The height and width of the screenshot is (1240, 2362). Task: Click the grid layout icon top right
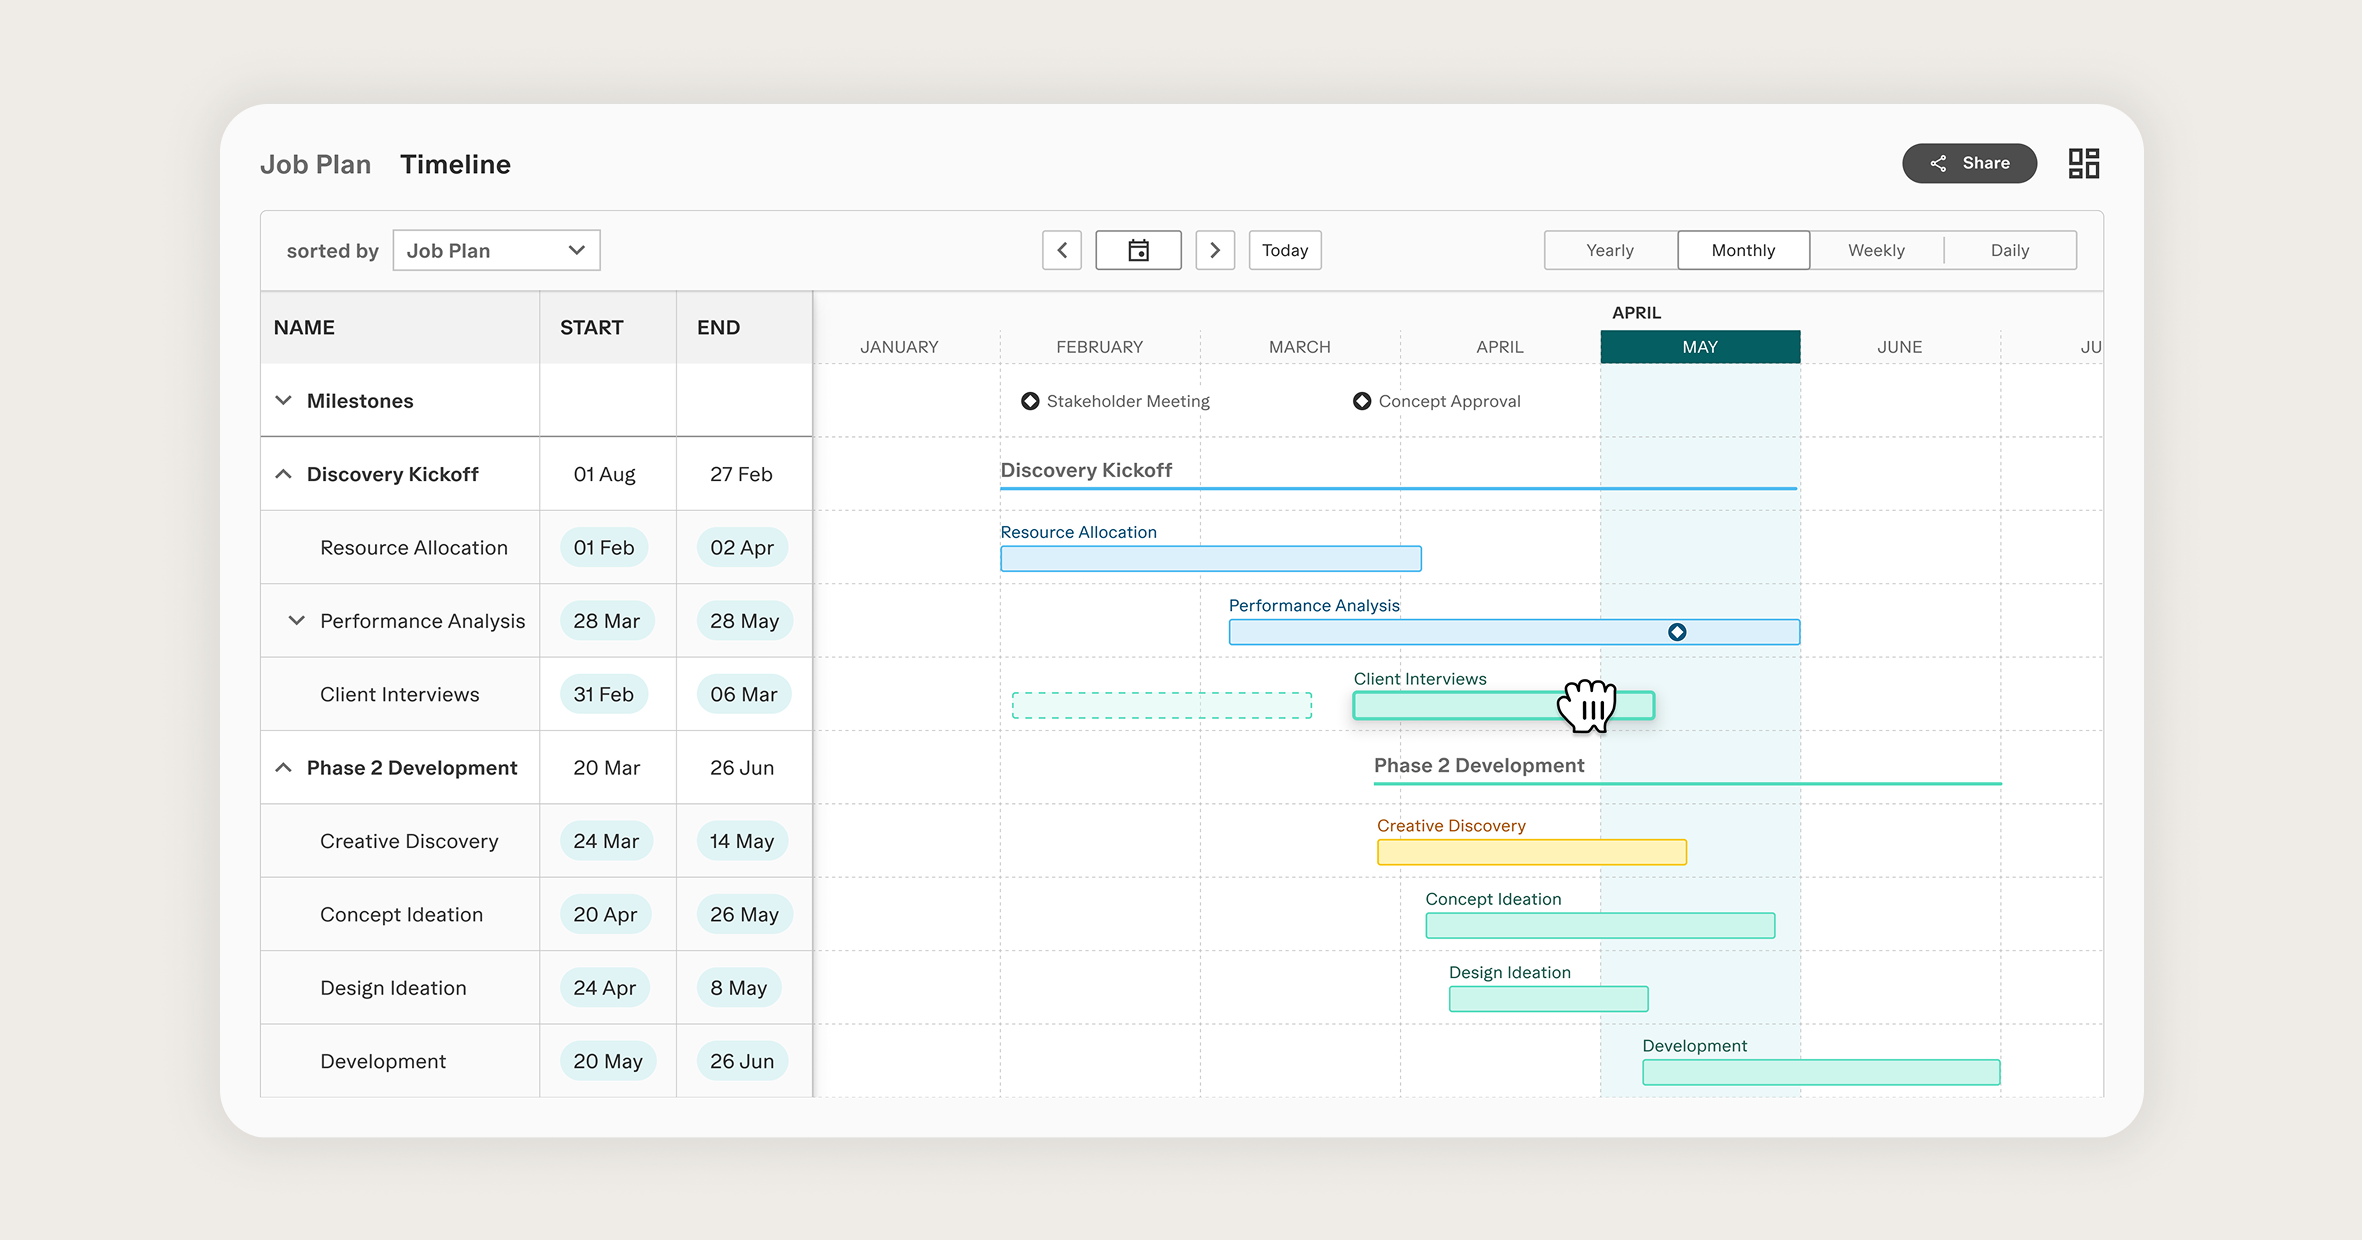point(2084,162)
